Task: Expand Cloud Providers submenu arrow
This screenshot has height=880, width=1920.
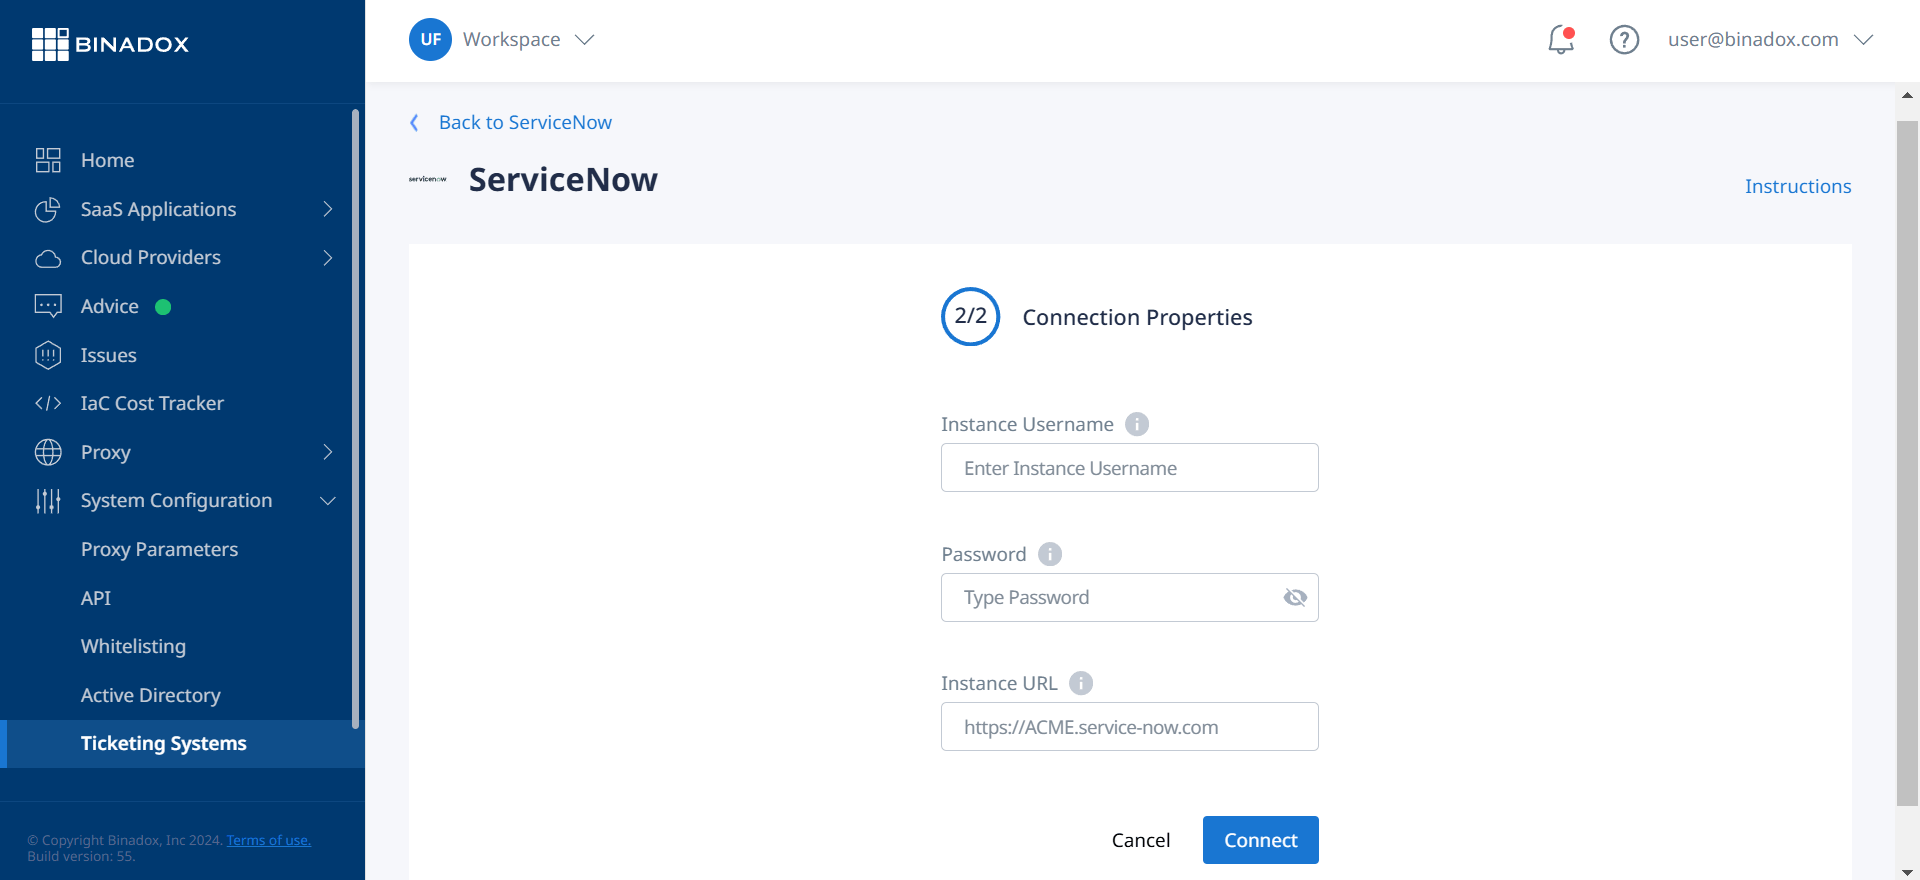Action: (x=328, y=258)
